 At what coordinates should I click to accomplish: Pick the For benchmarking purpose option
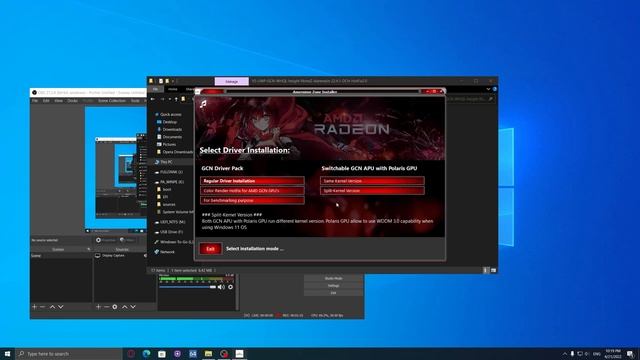[252, 200]
